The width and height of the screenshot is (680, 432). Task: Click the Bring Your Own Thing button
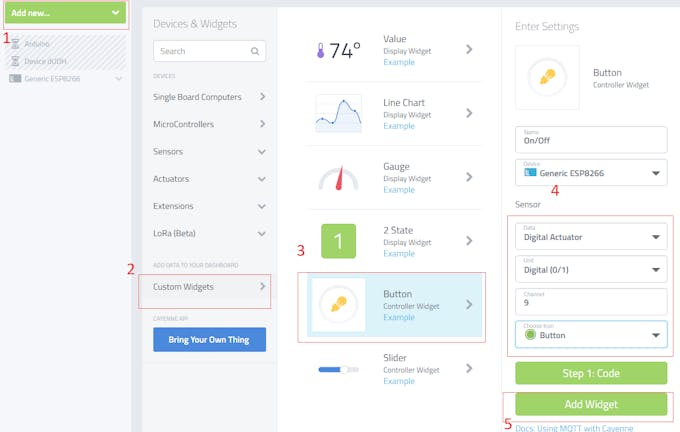coord(209,340)
